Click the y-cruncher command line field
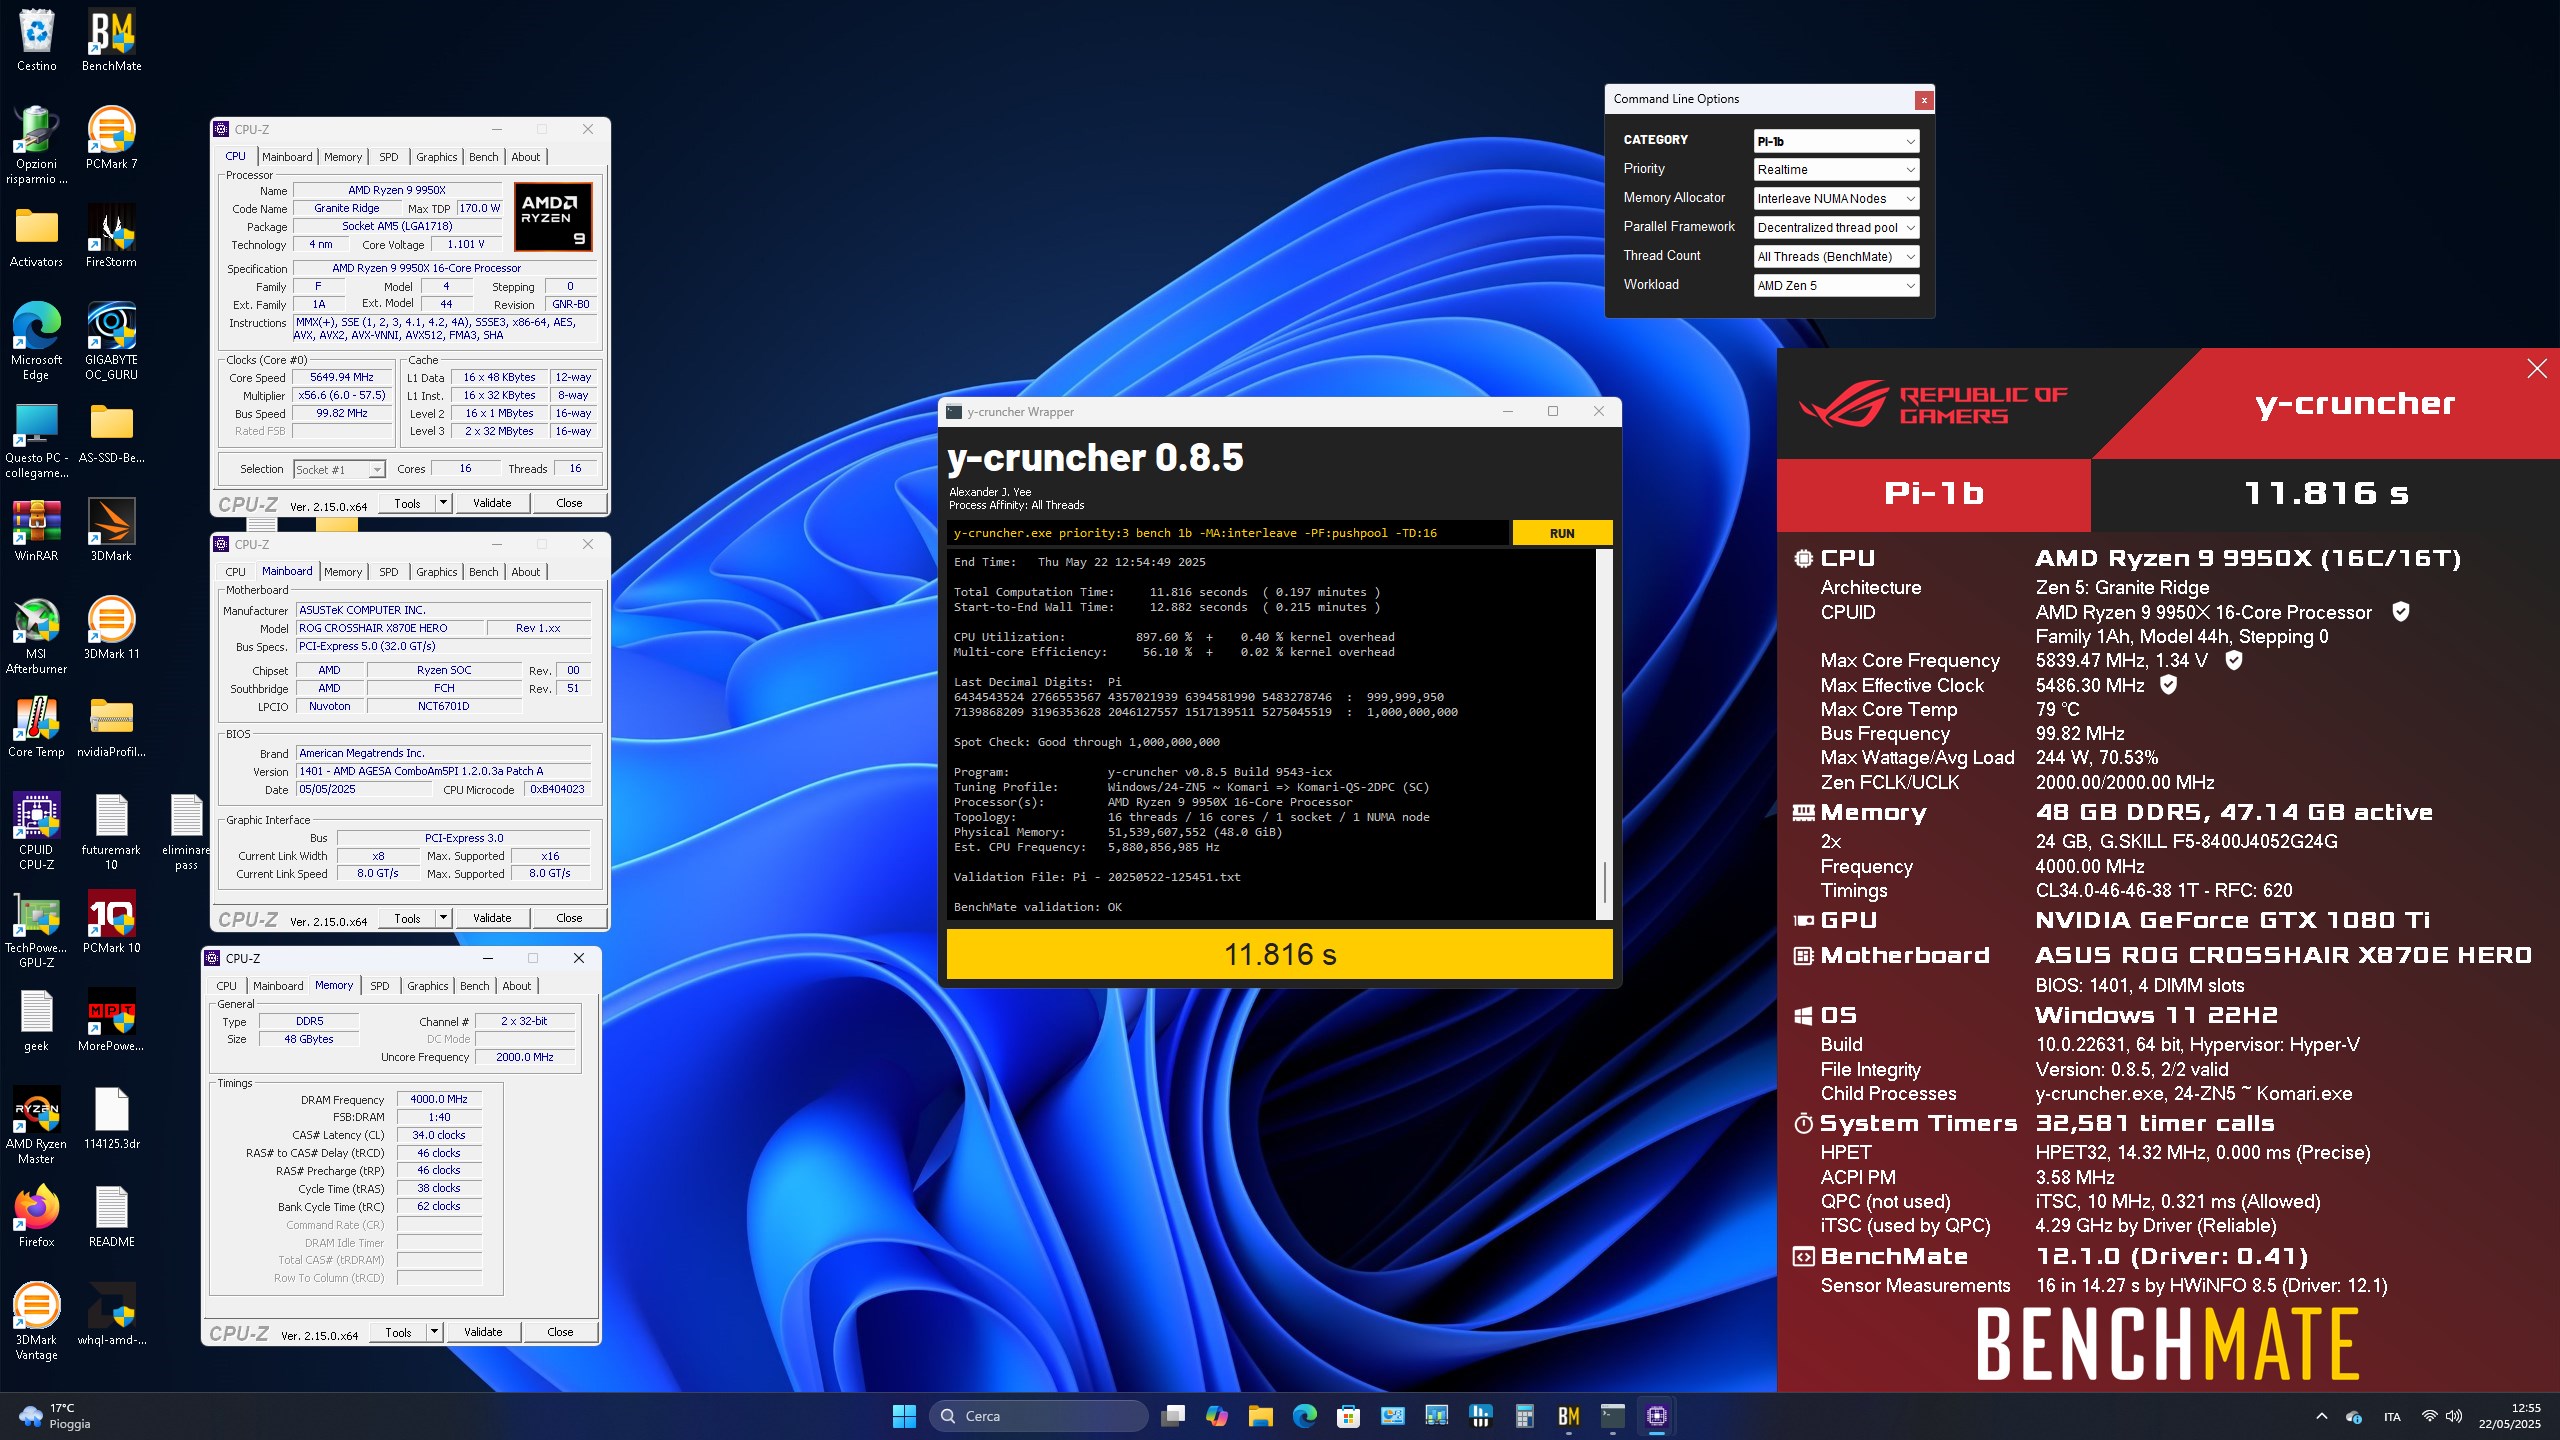 (x=1227, y=533)
